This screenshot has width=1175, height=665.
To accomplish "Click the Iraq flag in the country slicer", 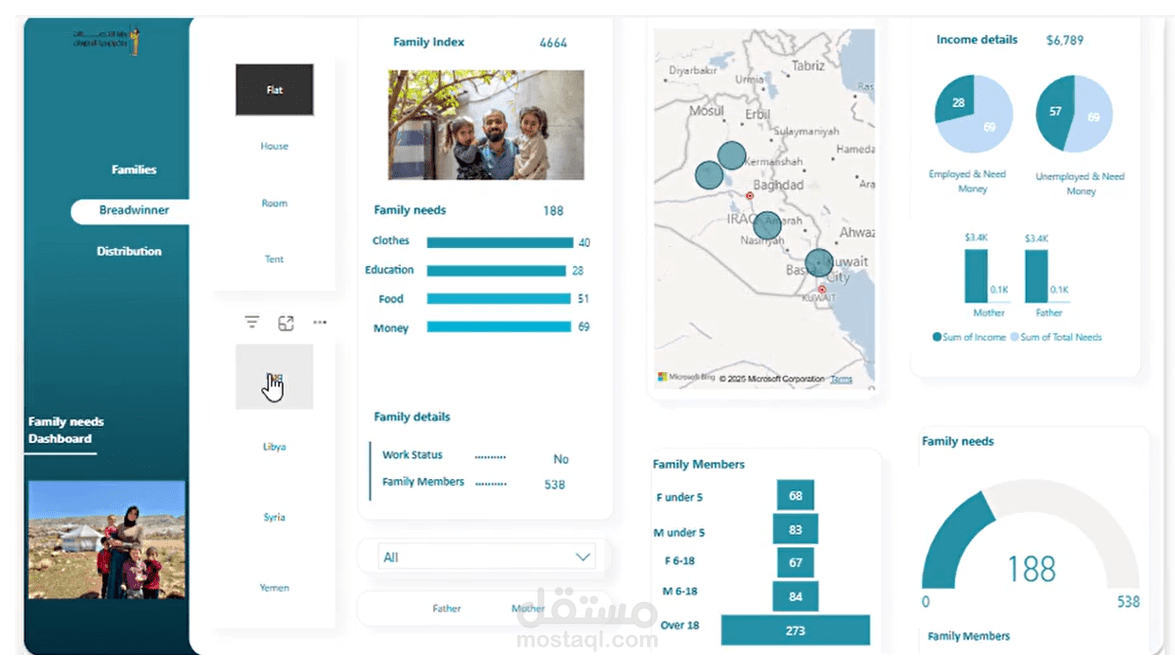I will click(x=274, y=377).
